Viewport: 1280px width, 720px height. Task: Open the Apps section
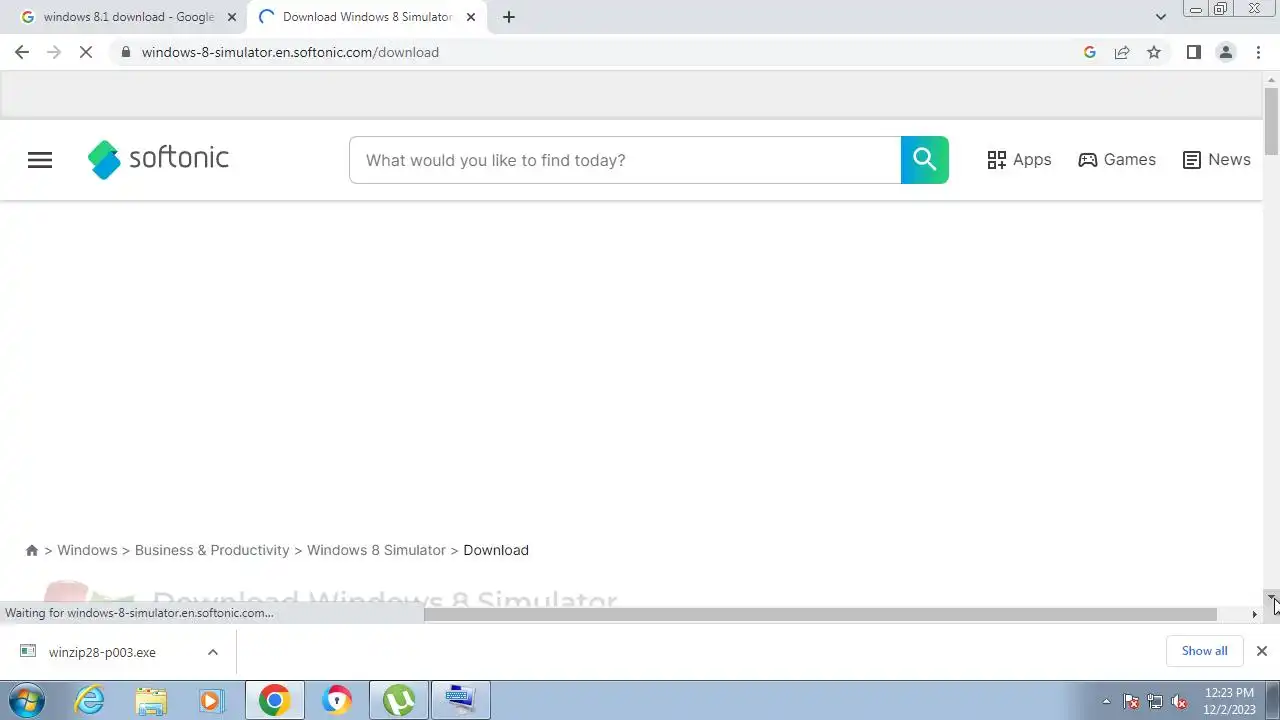pyautogui.click(x=1019, y=160)
